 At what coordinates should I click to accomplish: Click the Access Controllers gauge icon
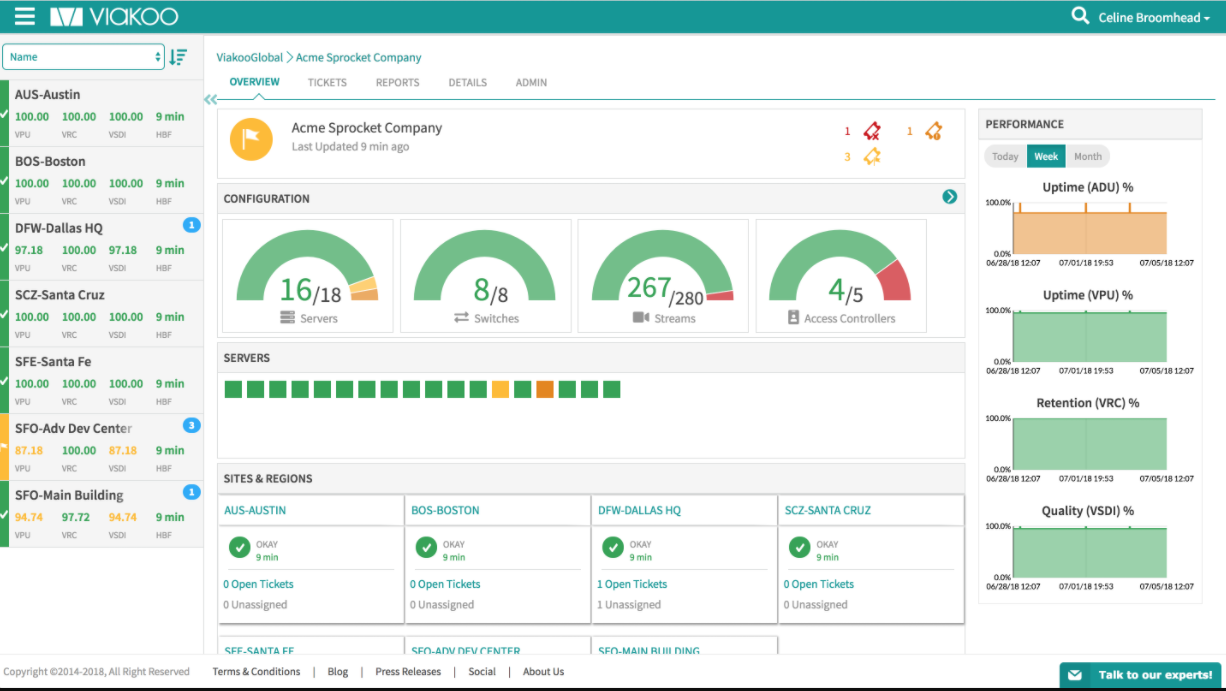tap(794, 318)
